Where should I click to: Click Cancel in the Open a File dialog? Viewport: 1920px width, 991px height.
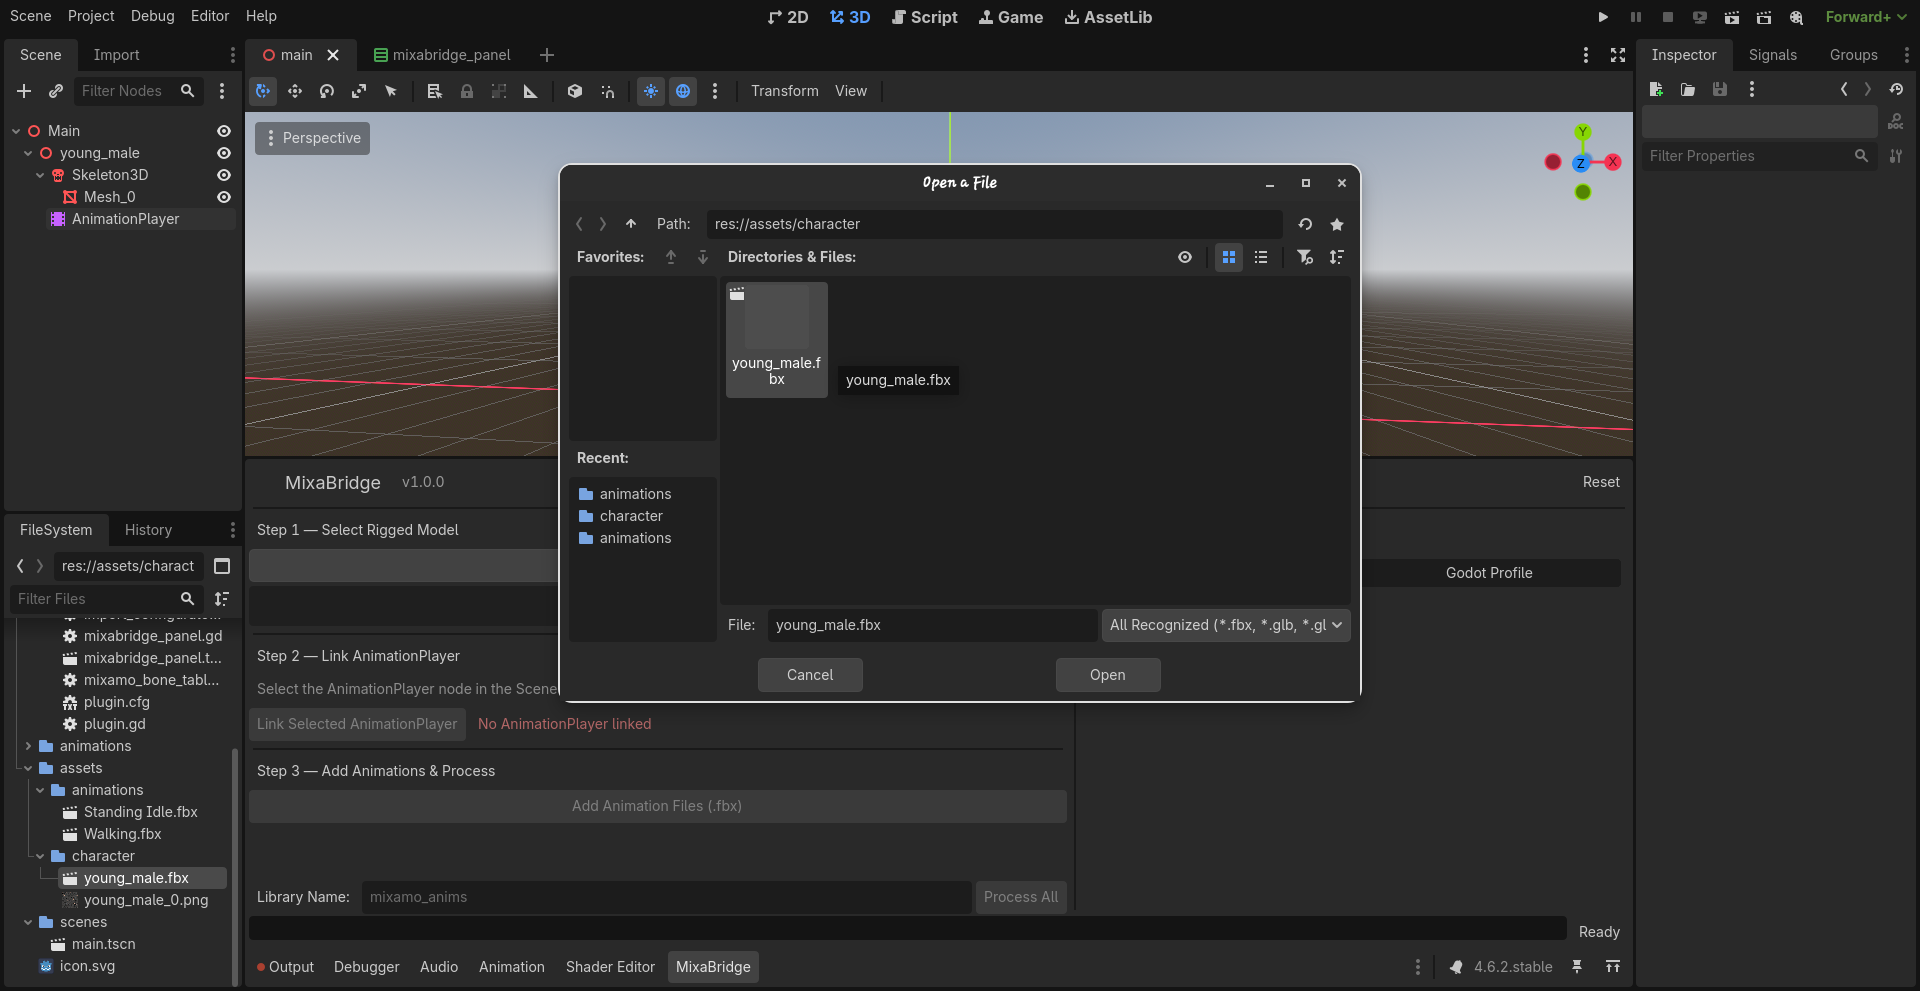click(809, 674)
